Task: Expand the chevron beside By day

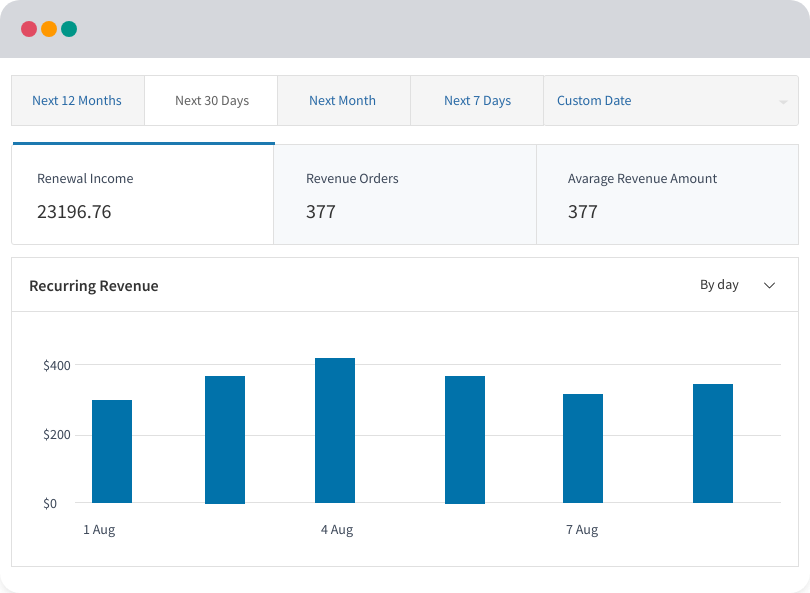Action: tap(769, 285)
